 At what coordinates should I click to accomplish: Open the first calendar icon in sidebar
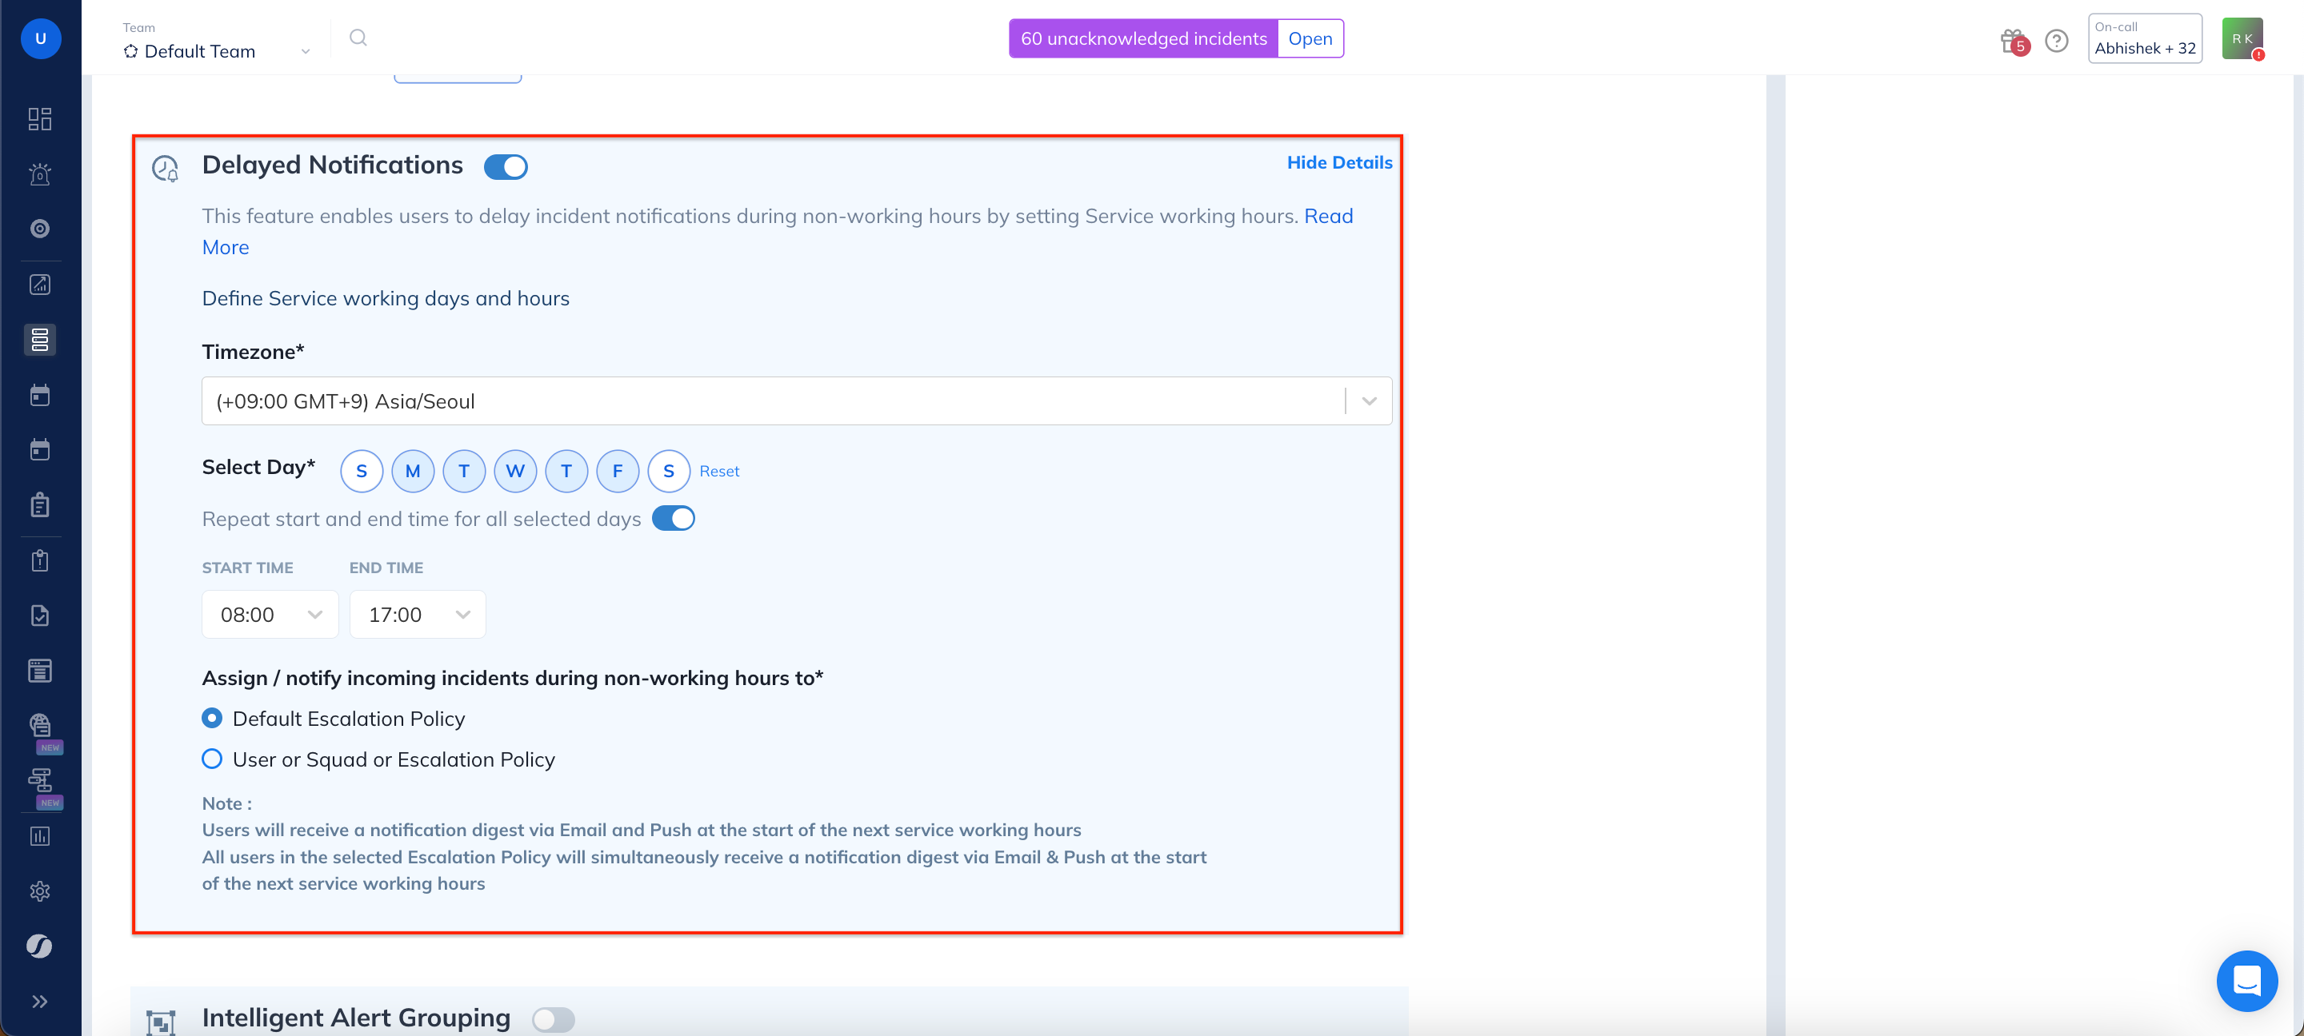point(40,395)
